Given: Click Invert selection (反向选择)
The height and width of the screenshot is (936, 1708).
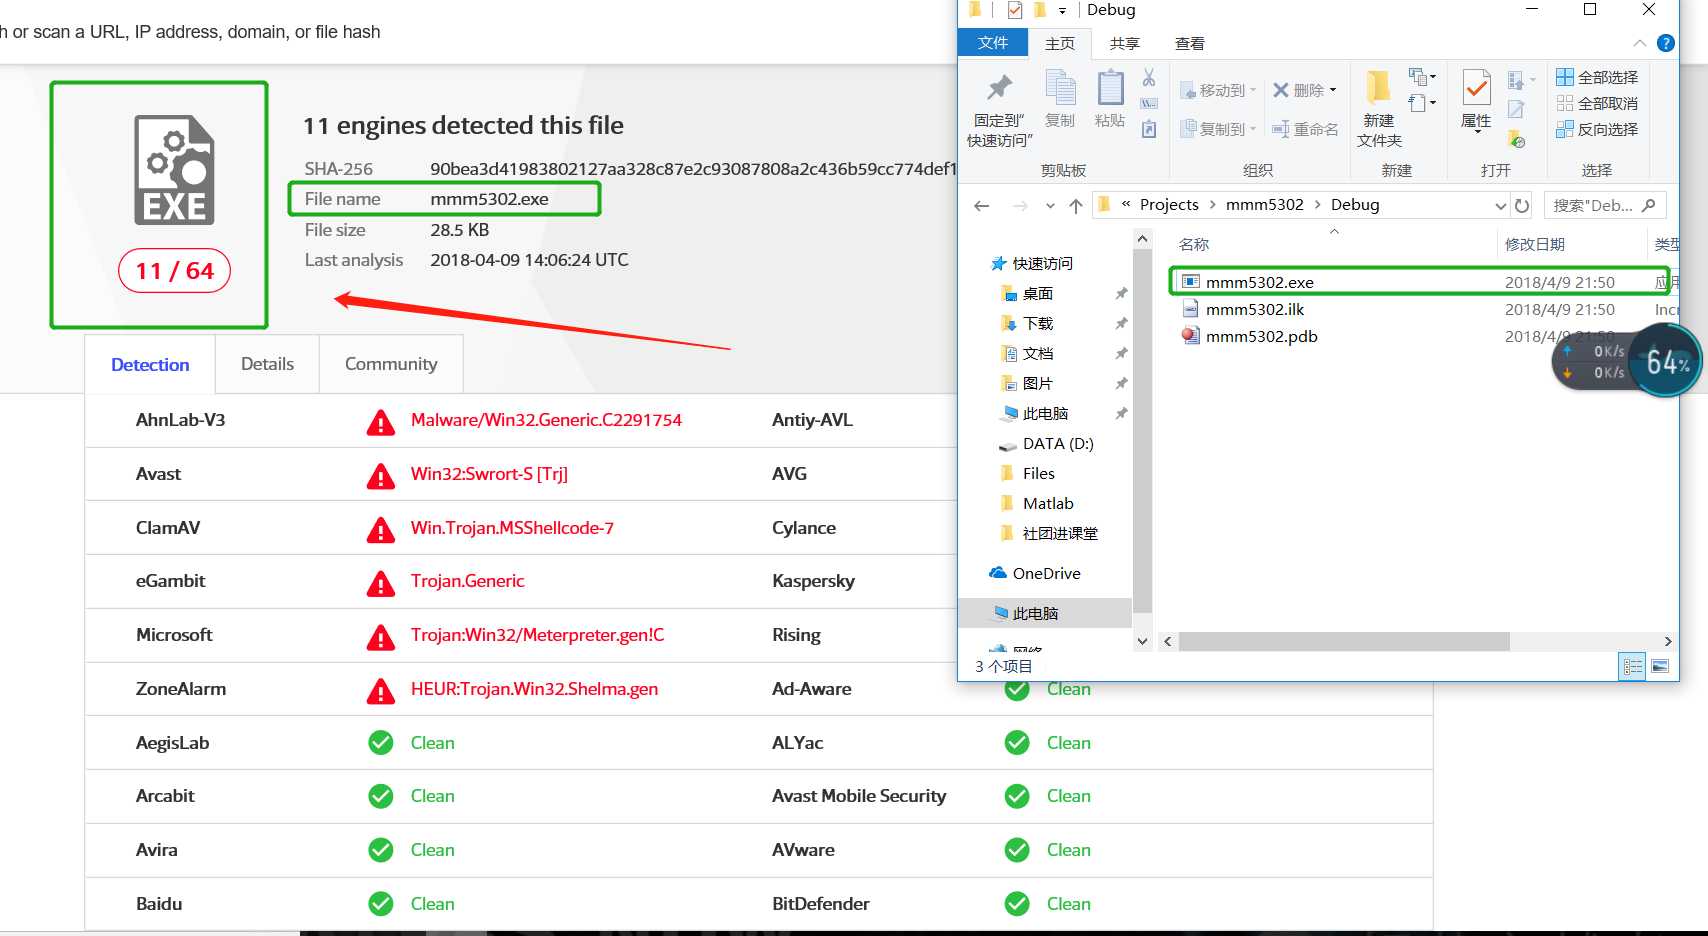Looking at the screenshot, I should pos(1597,129).
